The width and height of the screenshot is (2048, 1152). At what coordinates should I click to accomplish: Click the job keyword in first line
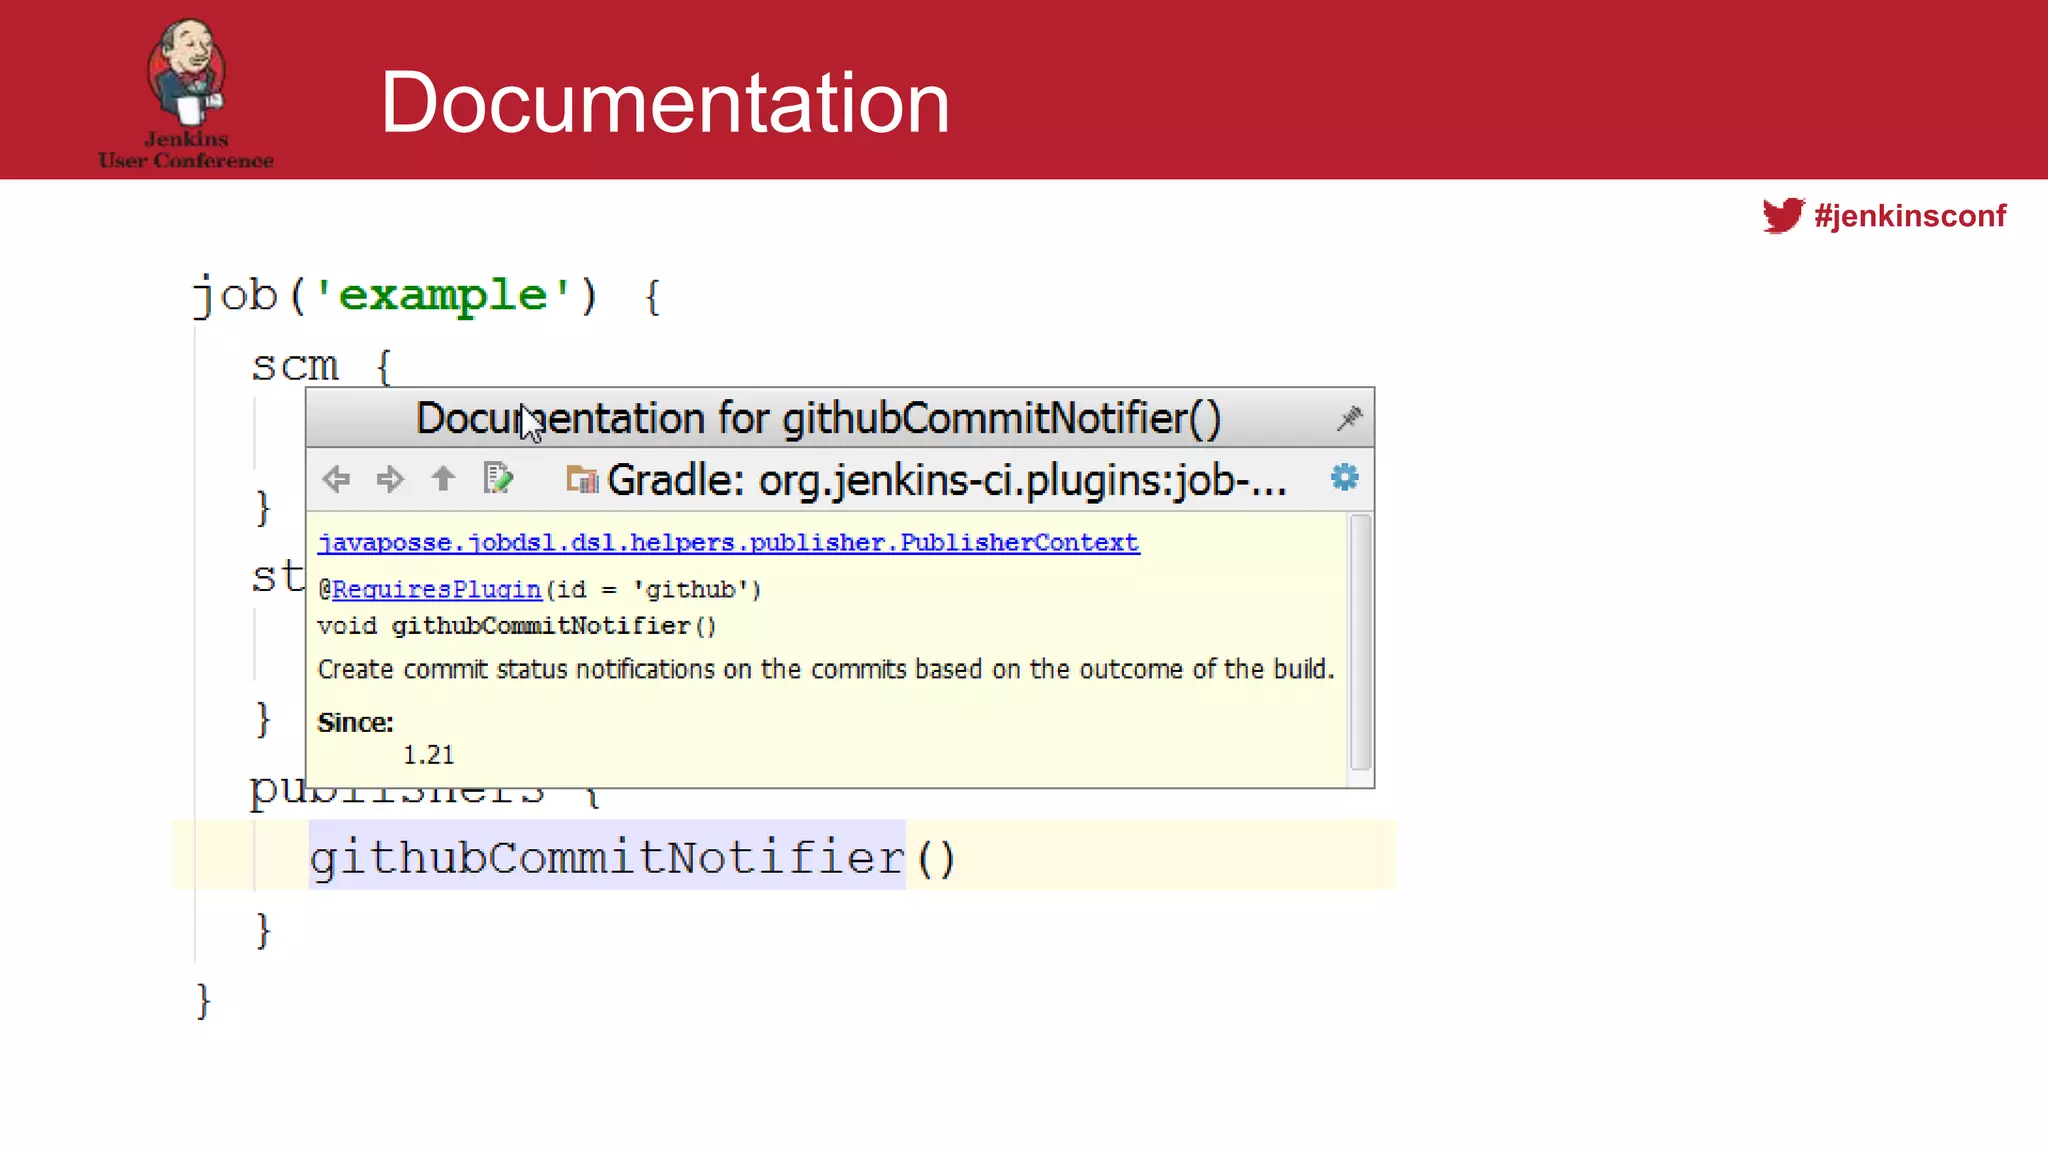click(x=235, y=296)
